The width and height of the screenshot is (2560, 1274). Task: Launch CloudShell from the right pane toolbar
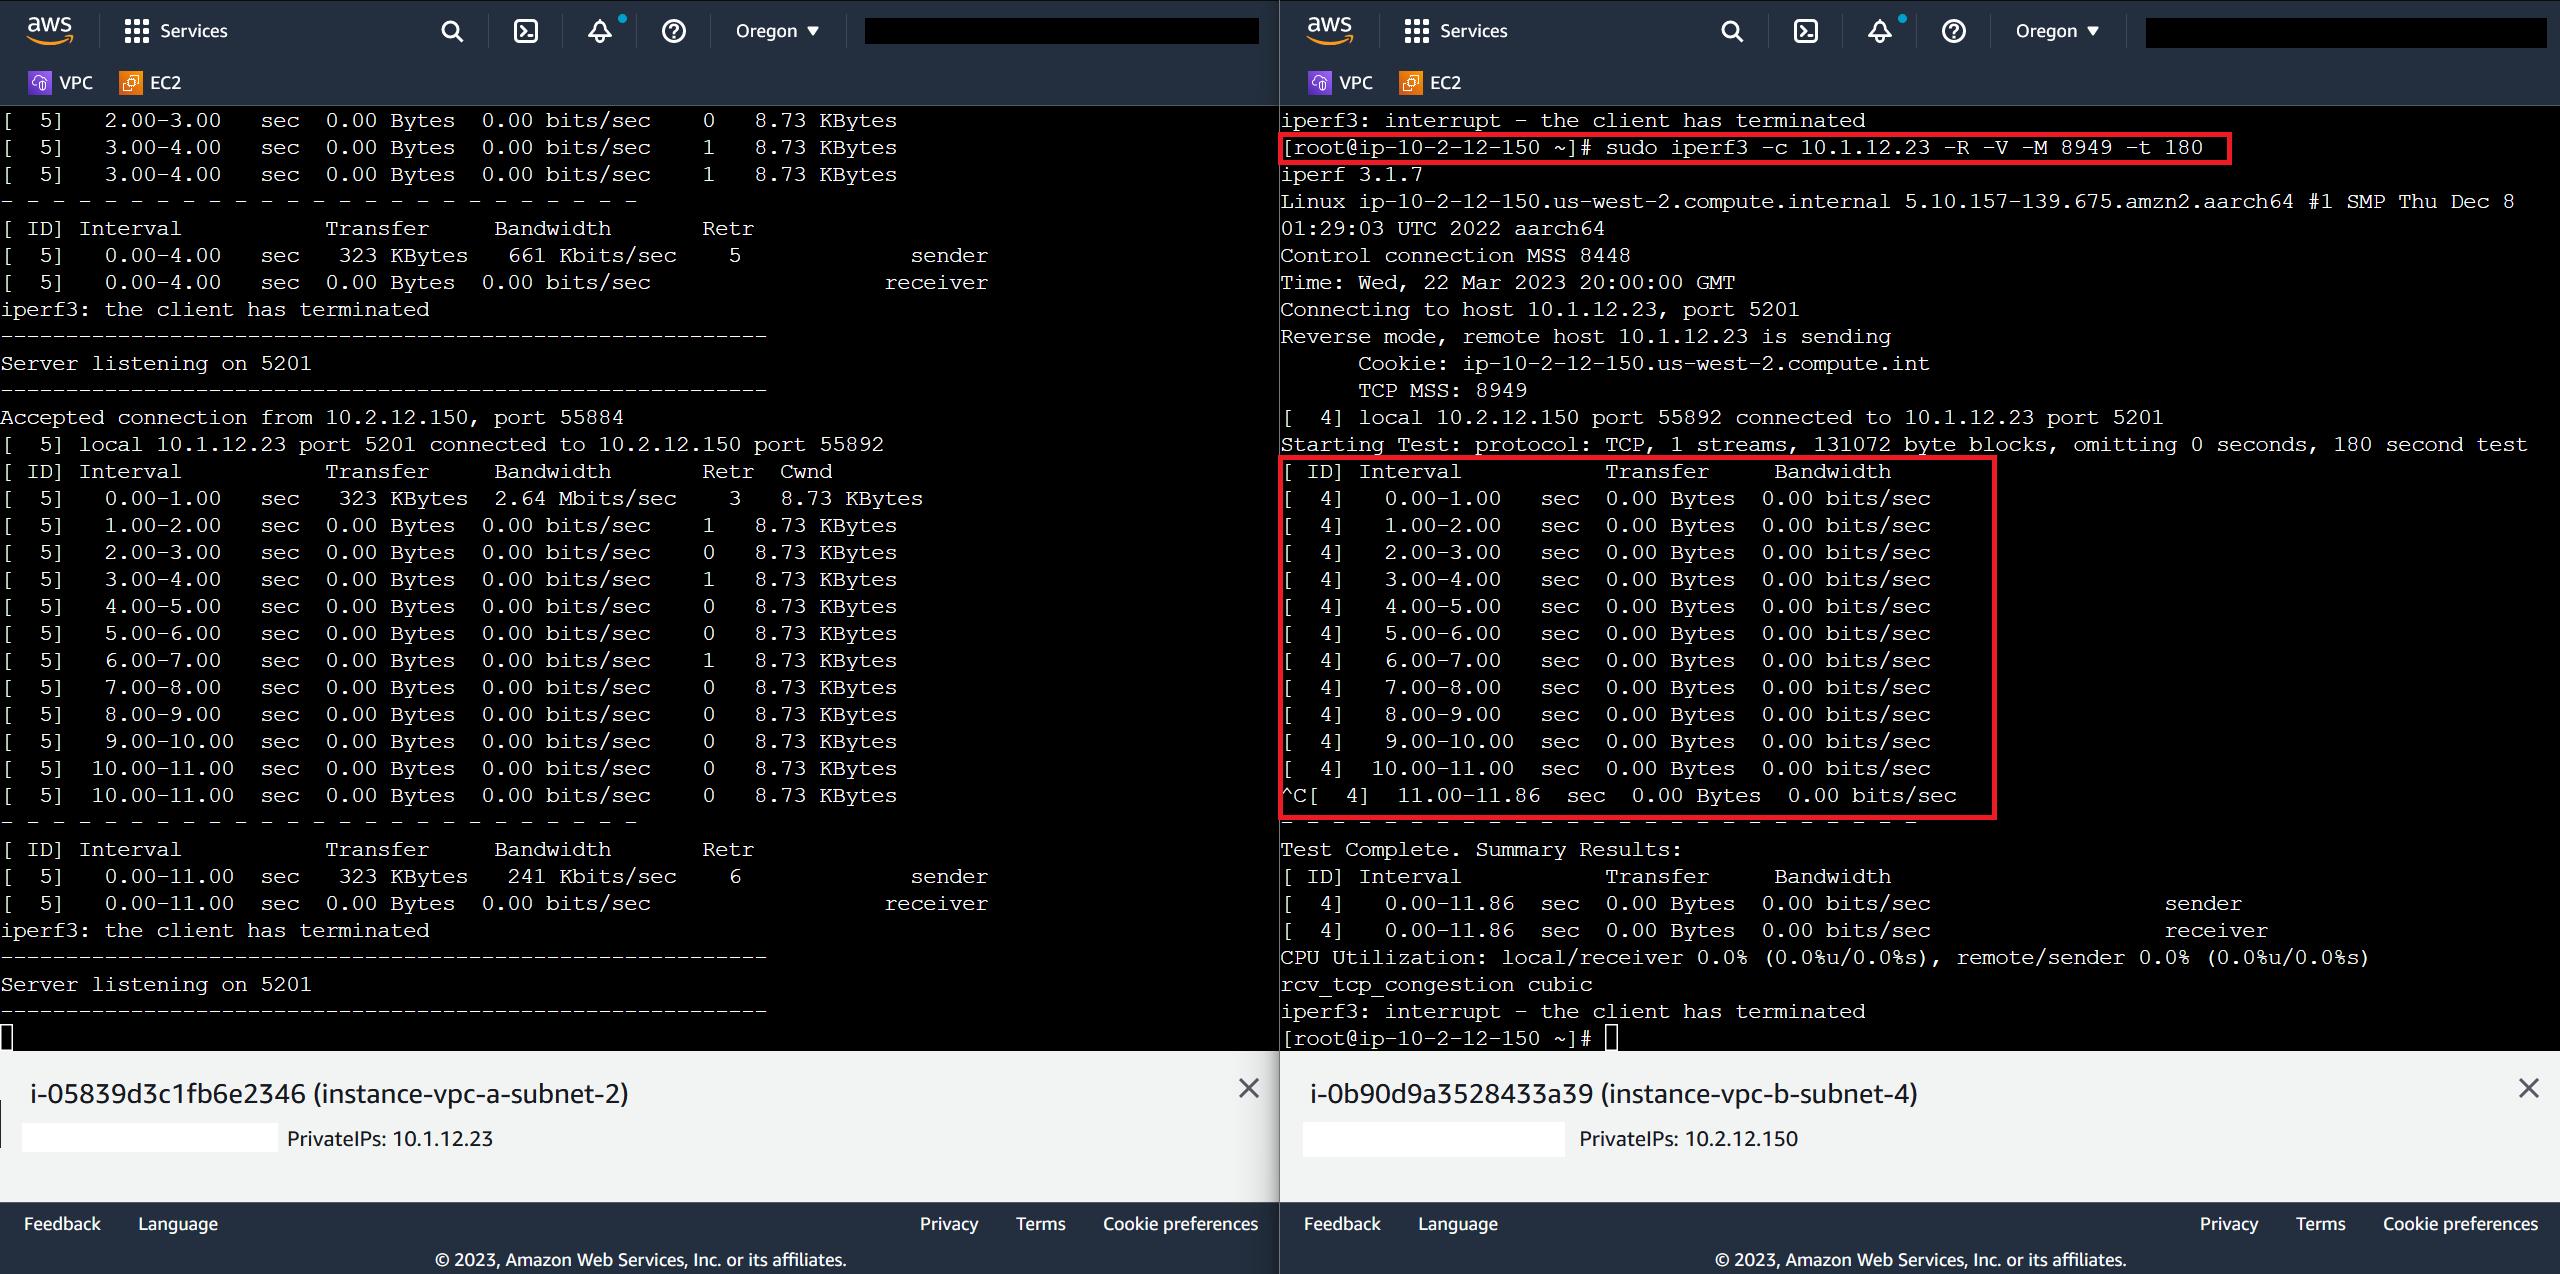click(1805, 31)
